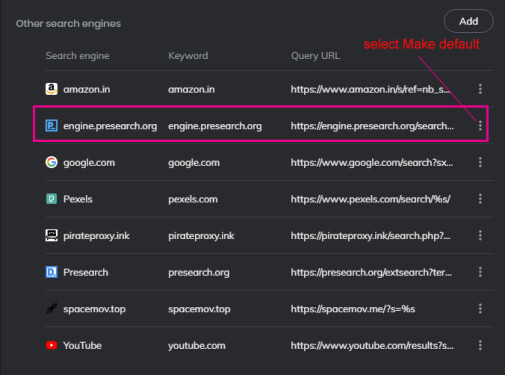Click the Query URL column header
This screenshot has width=505, height=375.
(x=315, y=56)
